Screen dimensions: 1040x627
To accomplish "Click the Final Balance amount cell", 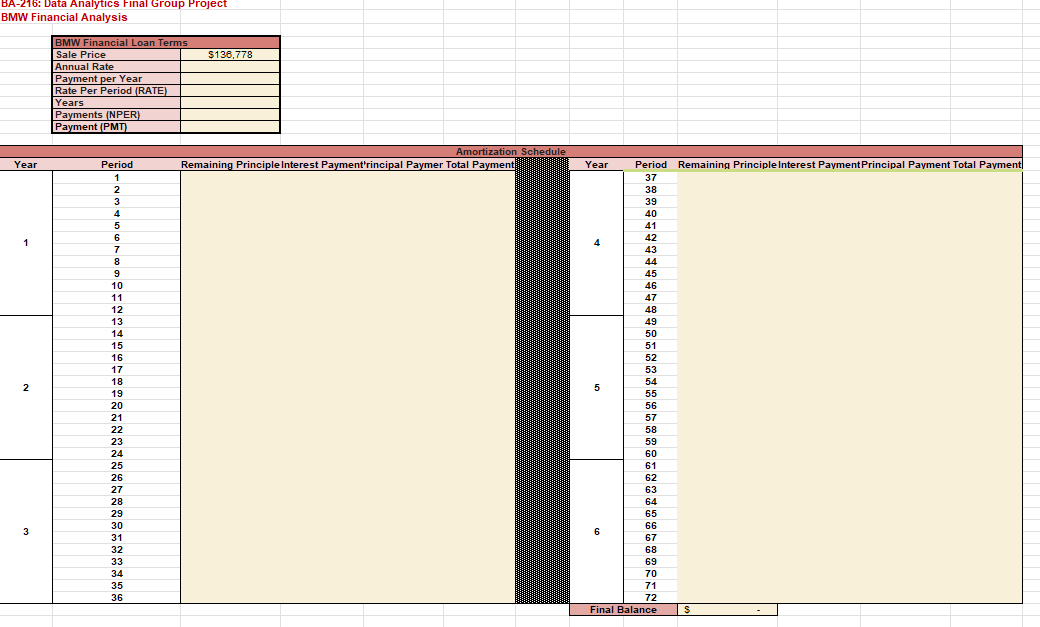I will tap(727, 608).
